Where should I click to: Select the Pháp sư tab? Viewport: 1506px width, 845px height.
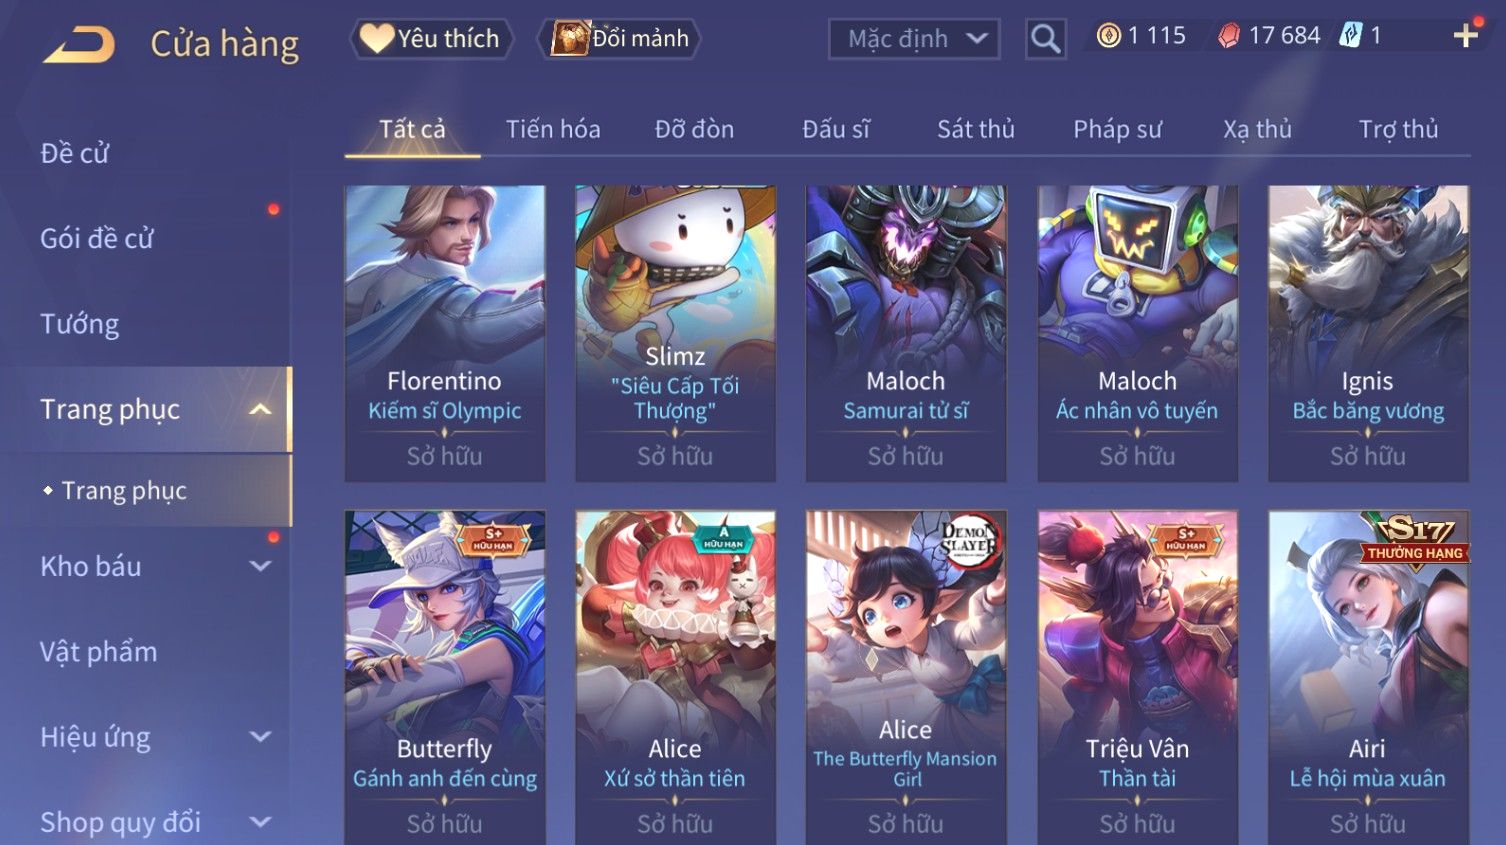[x=1117, y=129]
